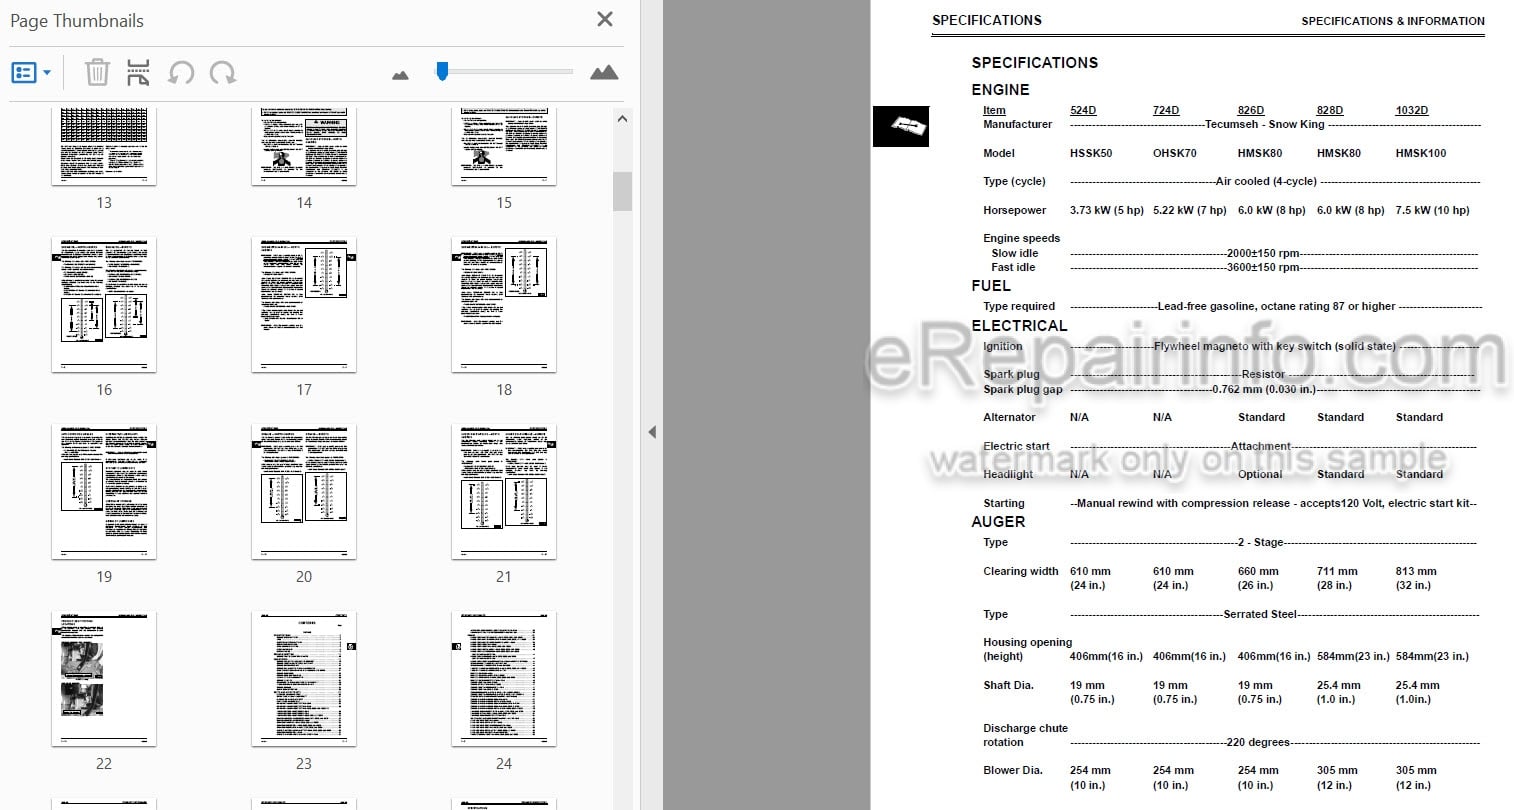Click the 'OHSK70' model value
The height and width of the screenshot is (810, 1514).
click(x=1175, y=153)
